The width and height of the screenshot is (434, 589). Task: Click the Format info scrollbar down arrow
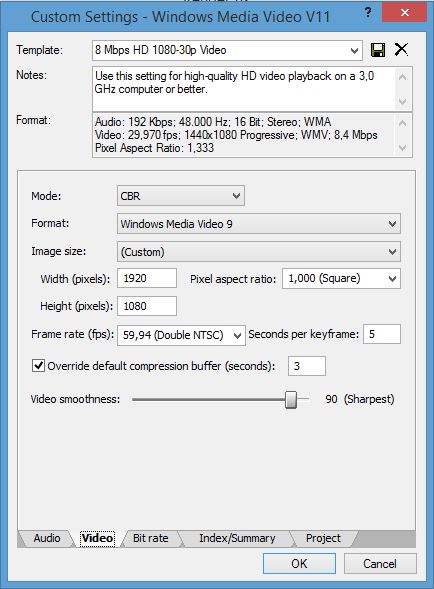(x=402, y=148)
